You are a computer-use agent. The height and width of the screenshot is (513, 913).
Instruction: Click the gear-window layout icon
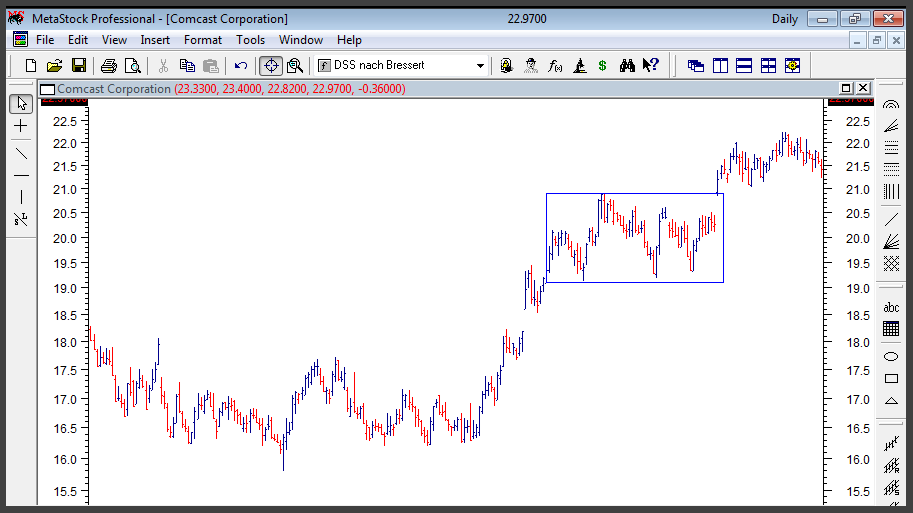792,66
